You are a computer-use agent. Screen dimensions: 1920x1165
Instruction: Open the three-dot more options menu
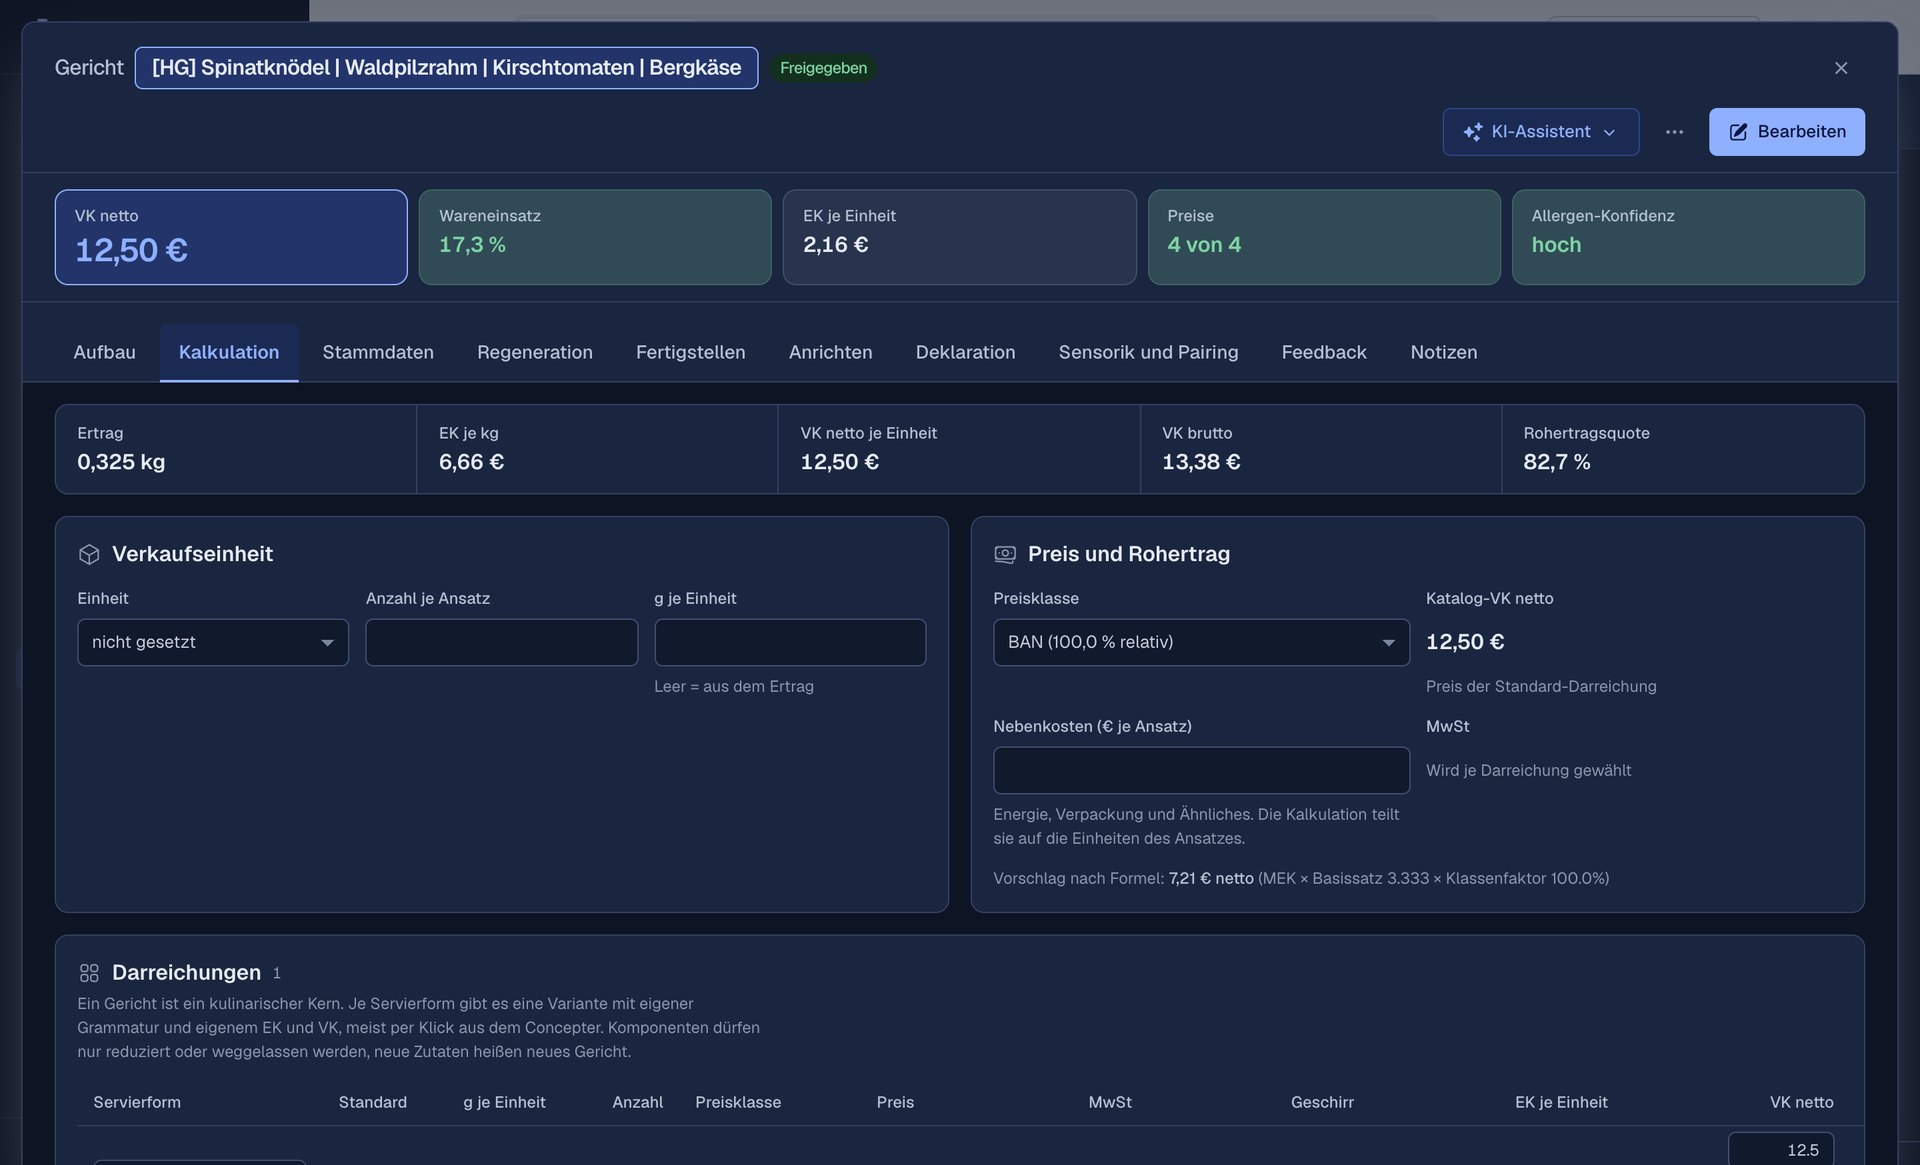[x=1674, y=132]
